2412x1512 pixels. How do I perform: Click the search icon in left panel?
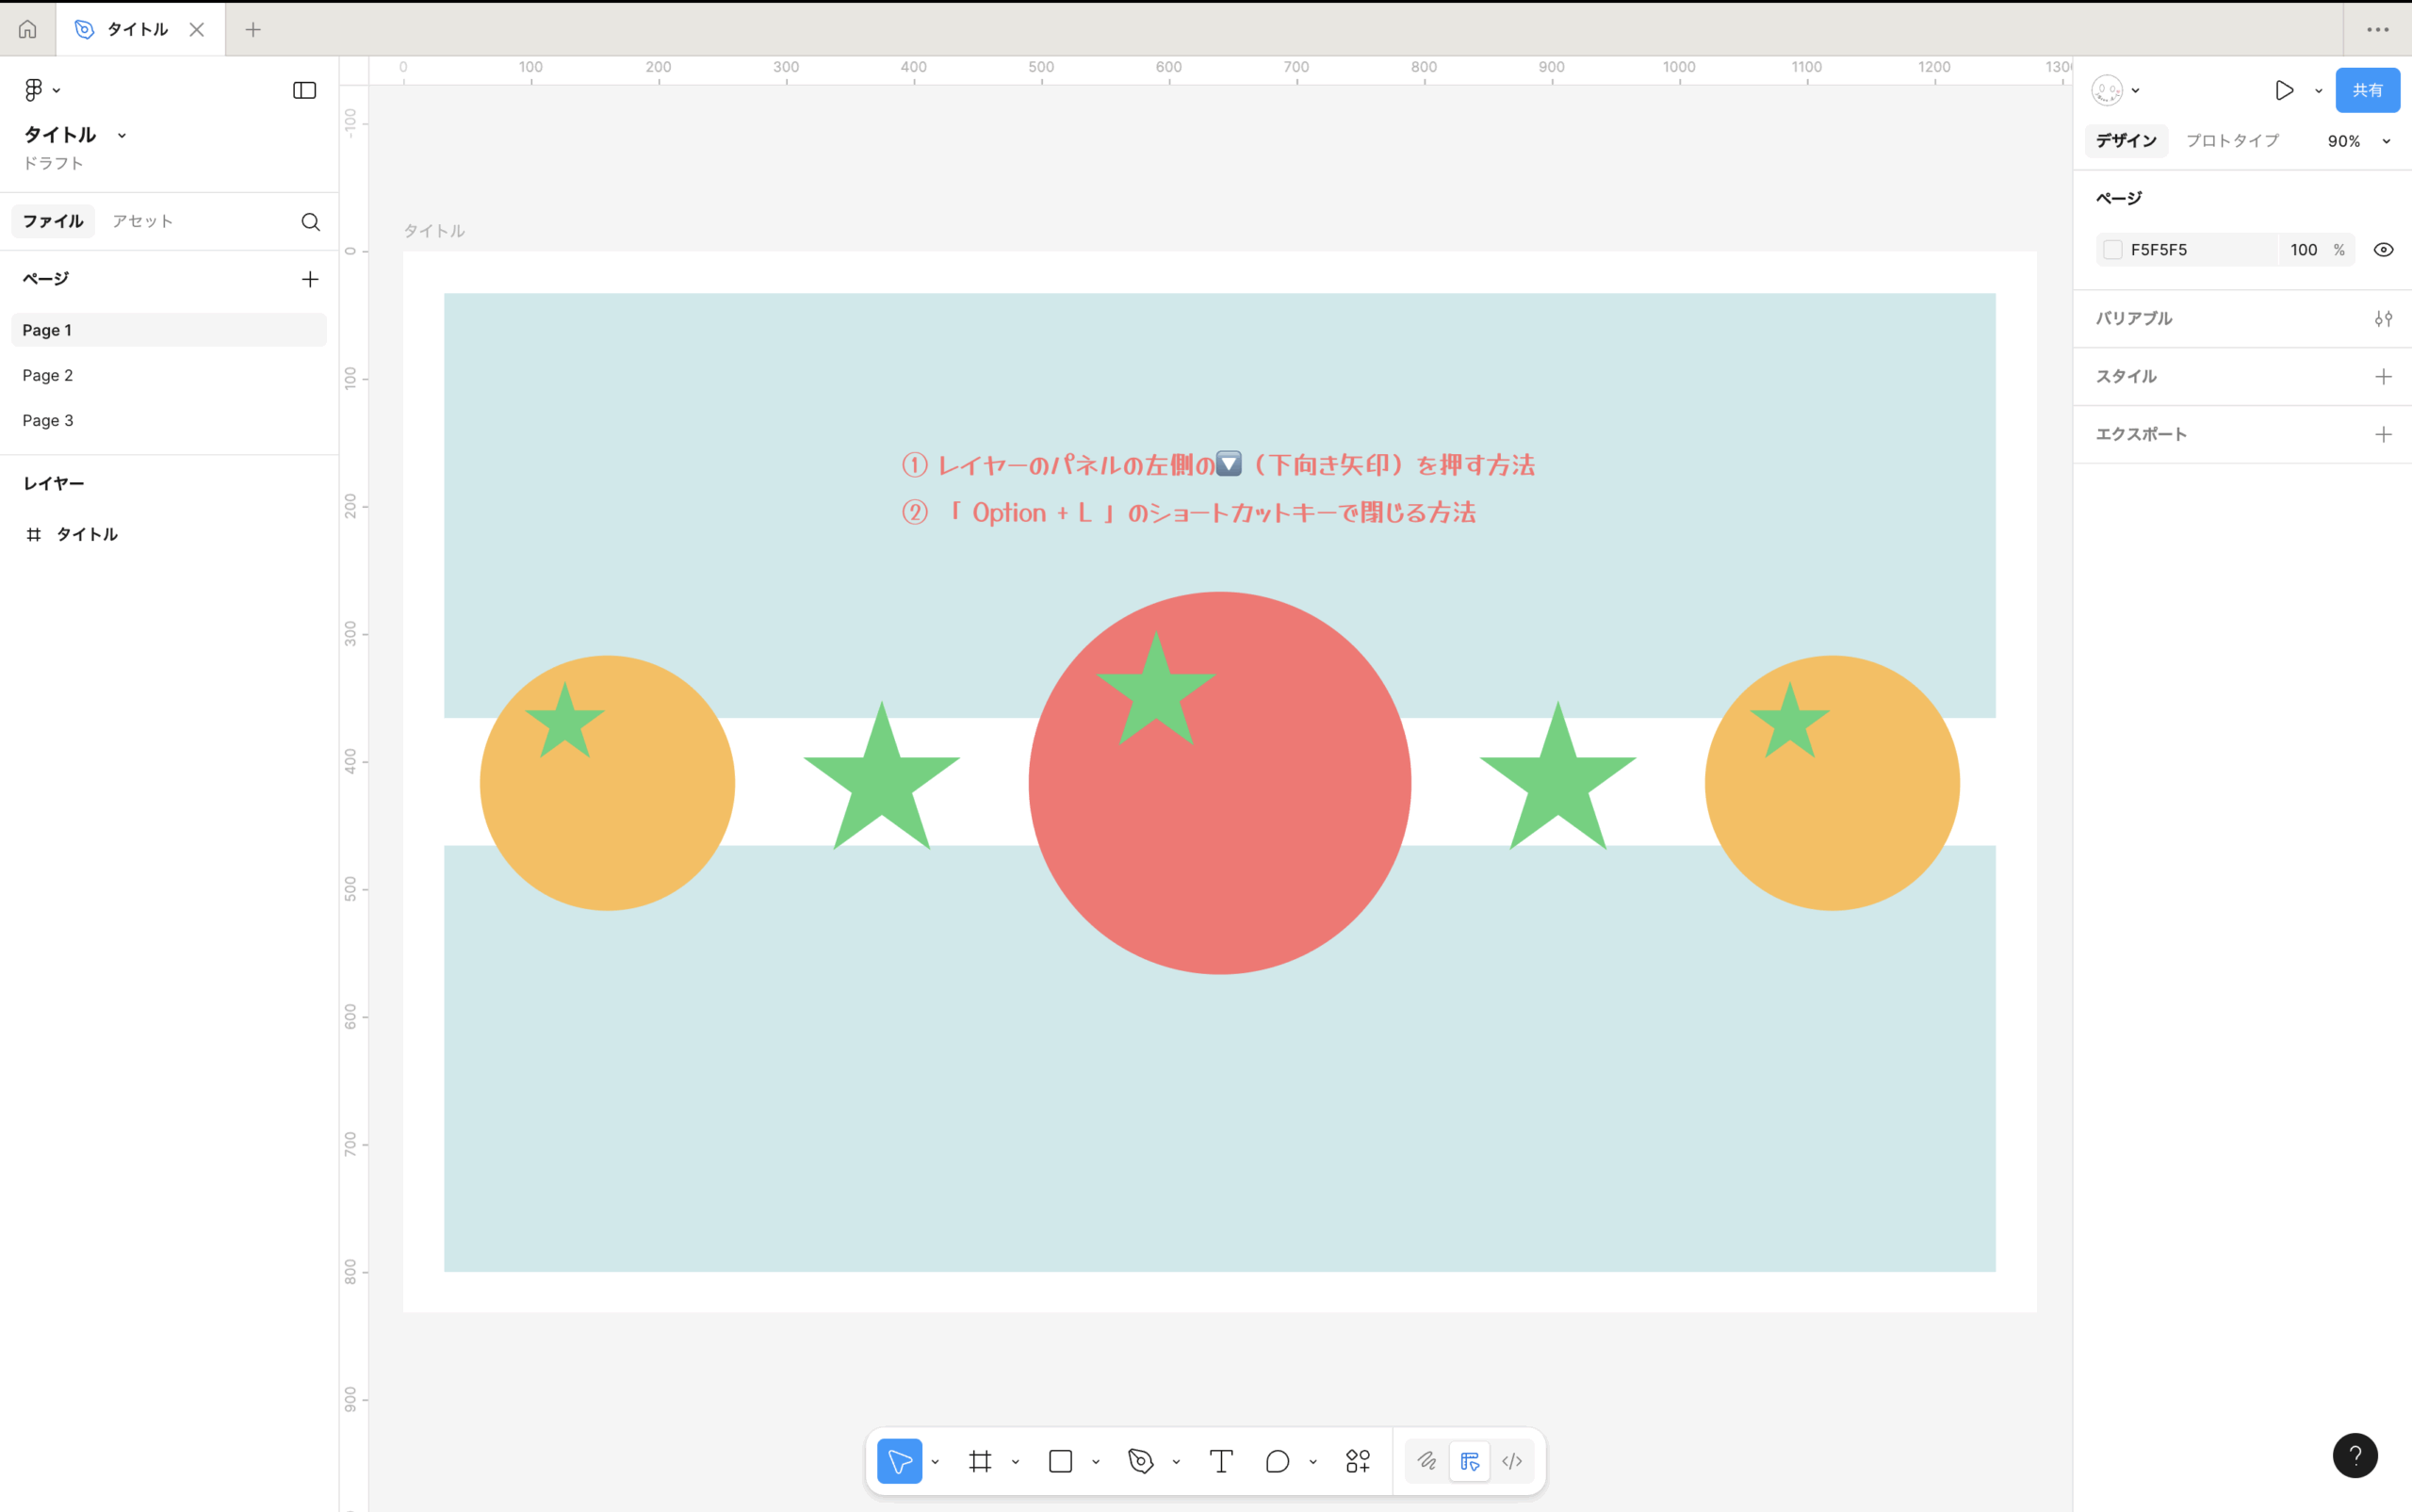[x=310, y=222]
